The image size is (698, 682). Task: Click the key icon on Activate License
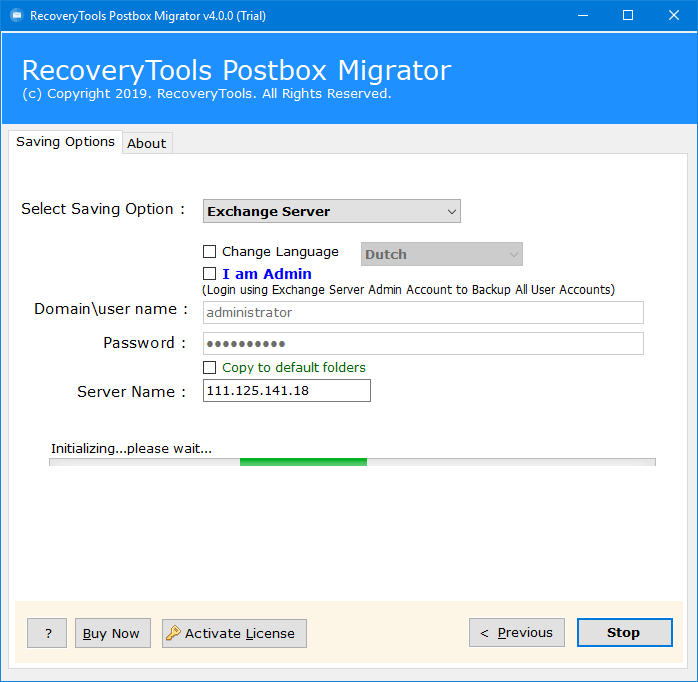tap(173, 633)
